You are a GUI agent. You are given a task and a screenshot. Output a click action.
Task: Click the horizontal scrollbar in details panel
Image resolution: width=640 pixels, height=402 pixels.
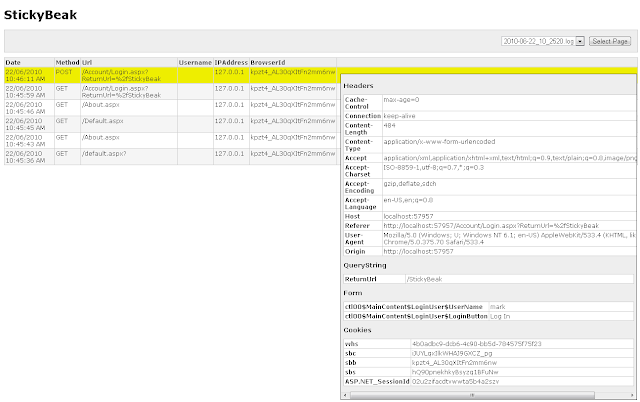[472, 395]
